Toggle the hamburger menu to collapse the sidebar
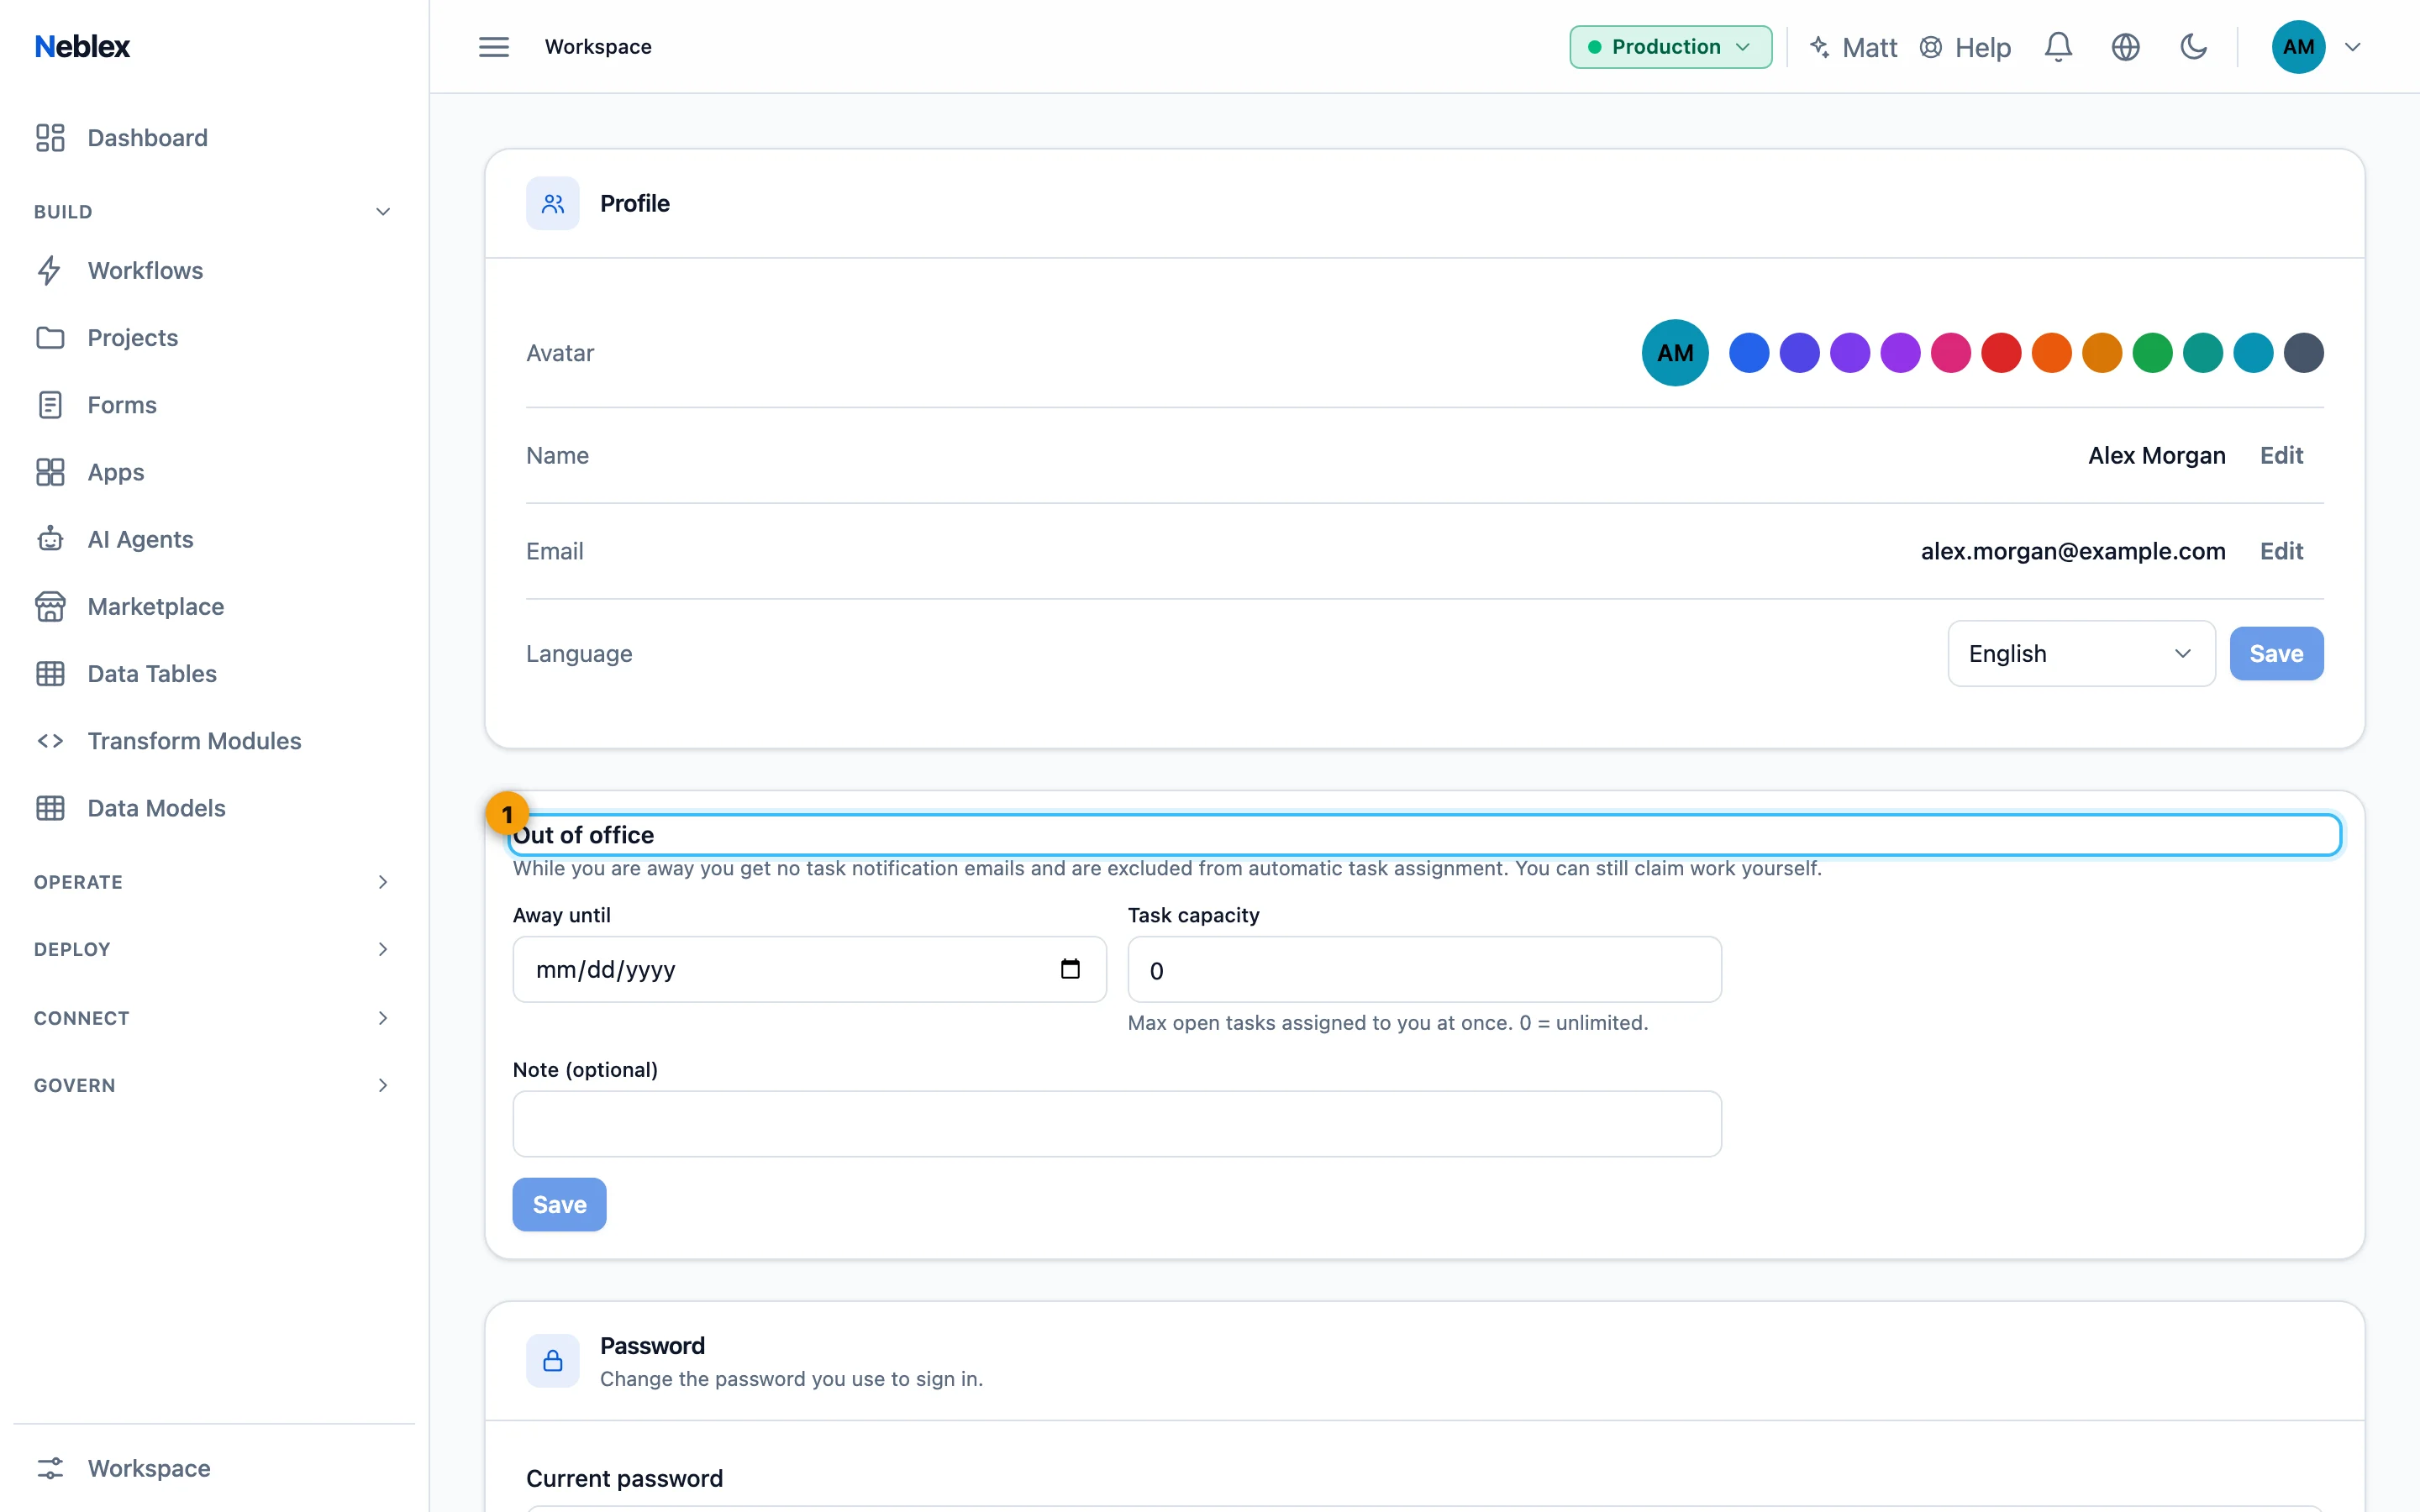2420x1512 pixels. click(493, 47)
